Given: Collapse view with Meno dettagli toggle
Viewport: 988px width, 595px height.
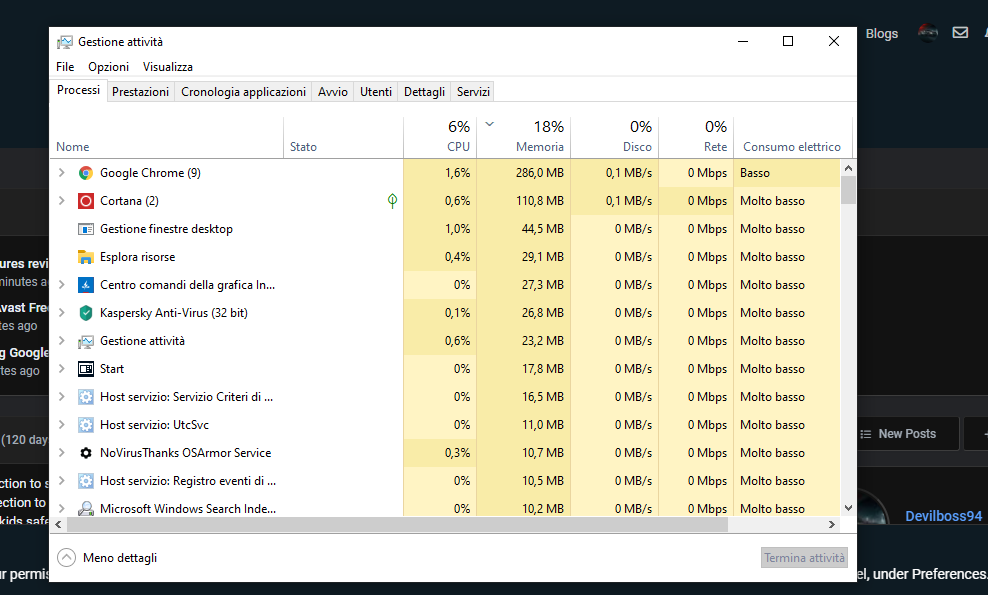Looking at the screenshot, I should click(67, 558).
